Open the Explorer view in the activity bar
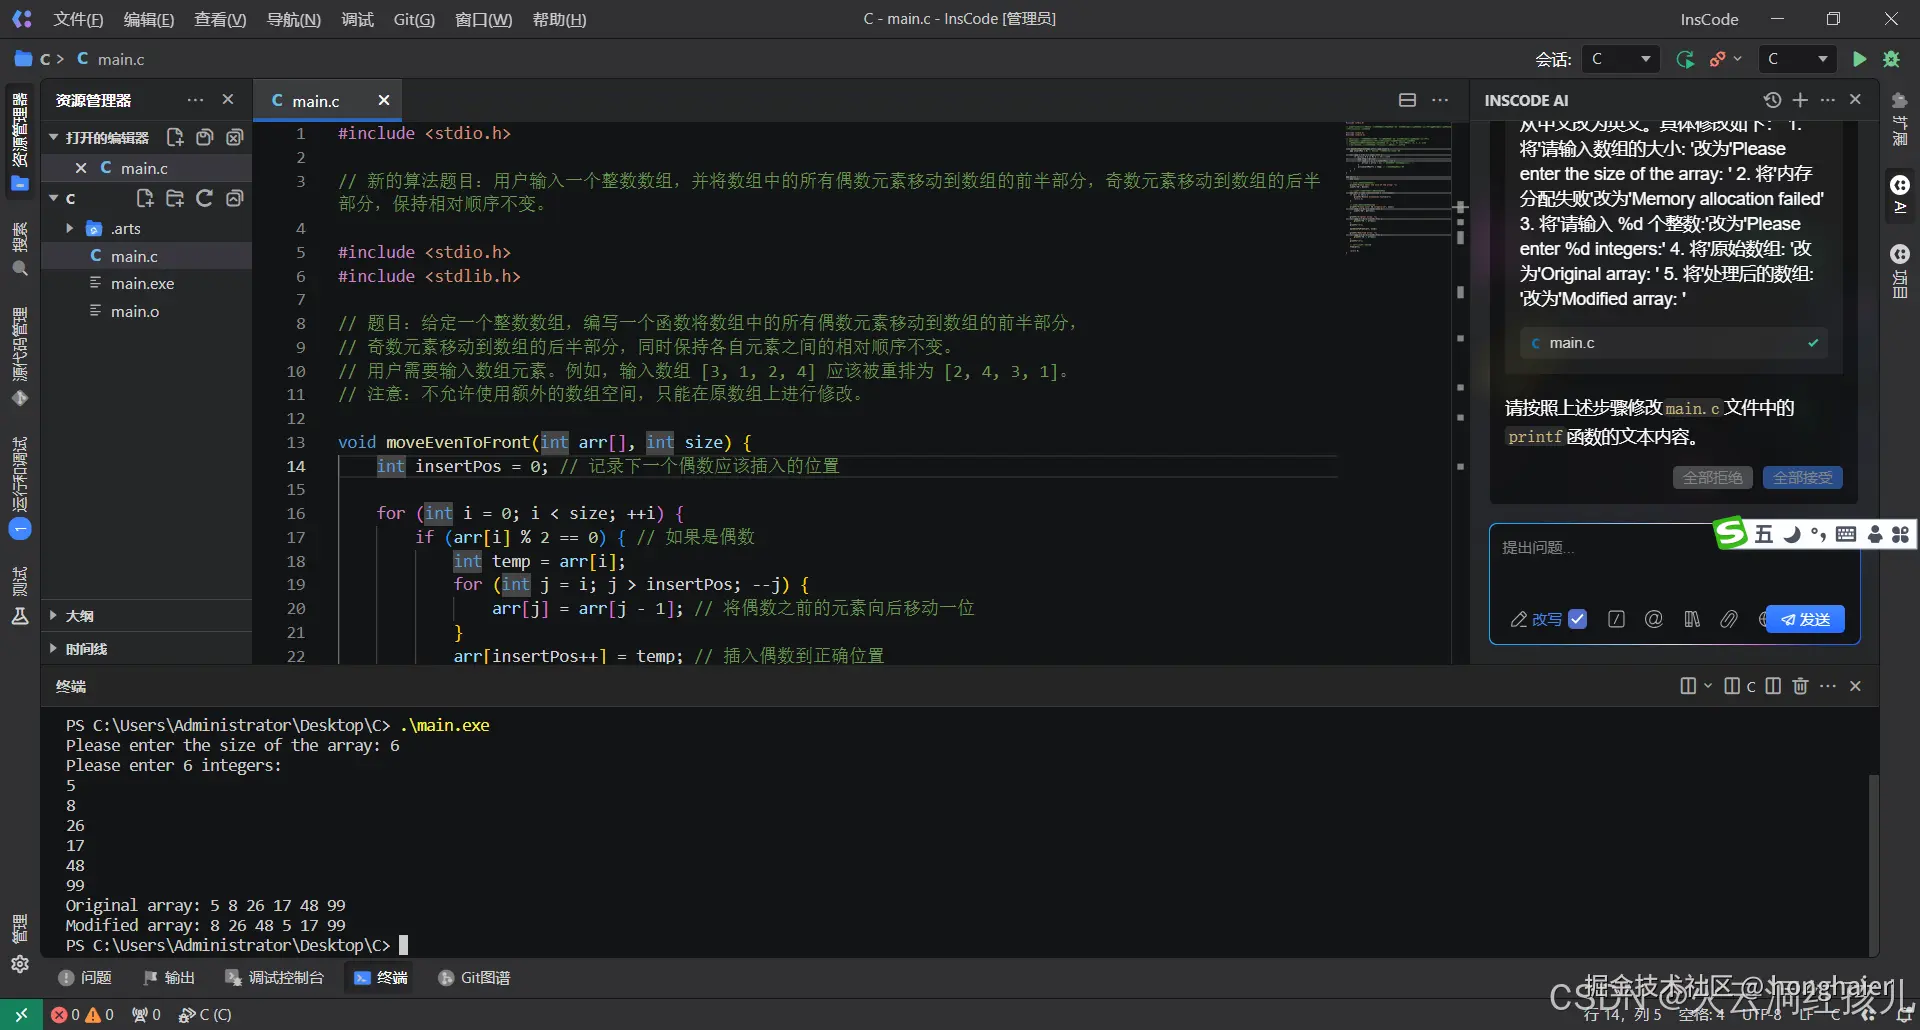The height and width of the screenshot is (1030, 1920). pos(20,143)
